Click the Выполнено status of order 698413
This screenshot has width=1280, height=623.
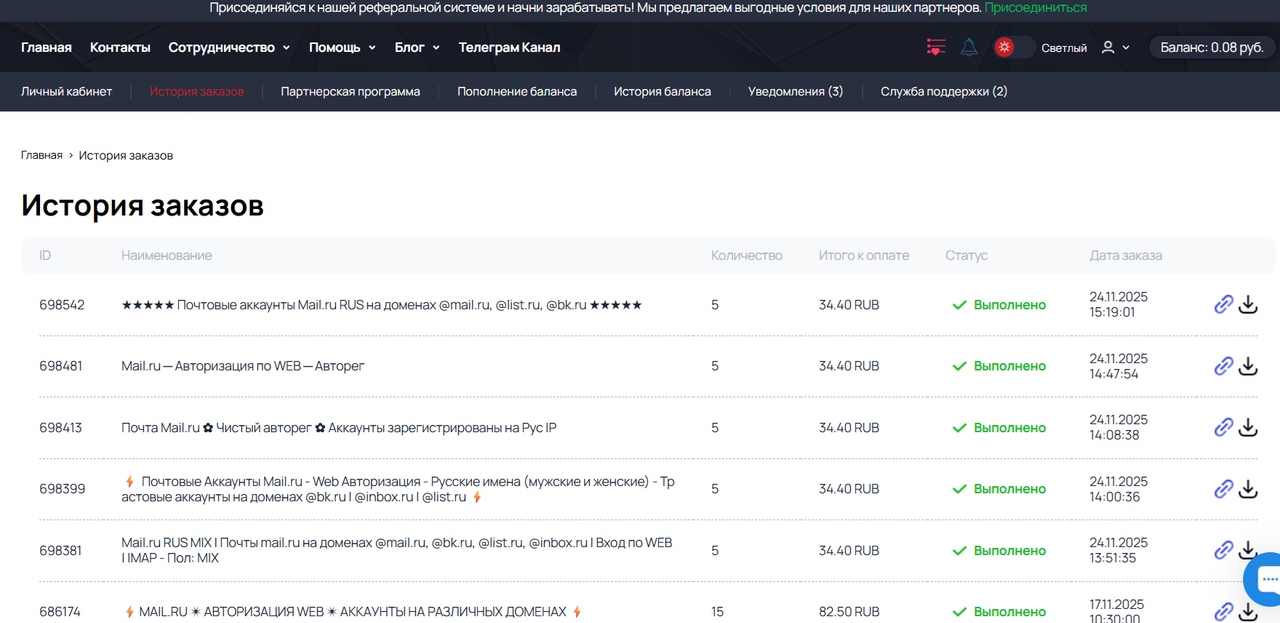(x=999, y=427)
